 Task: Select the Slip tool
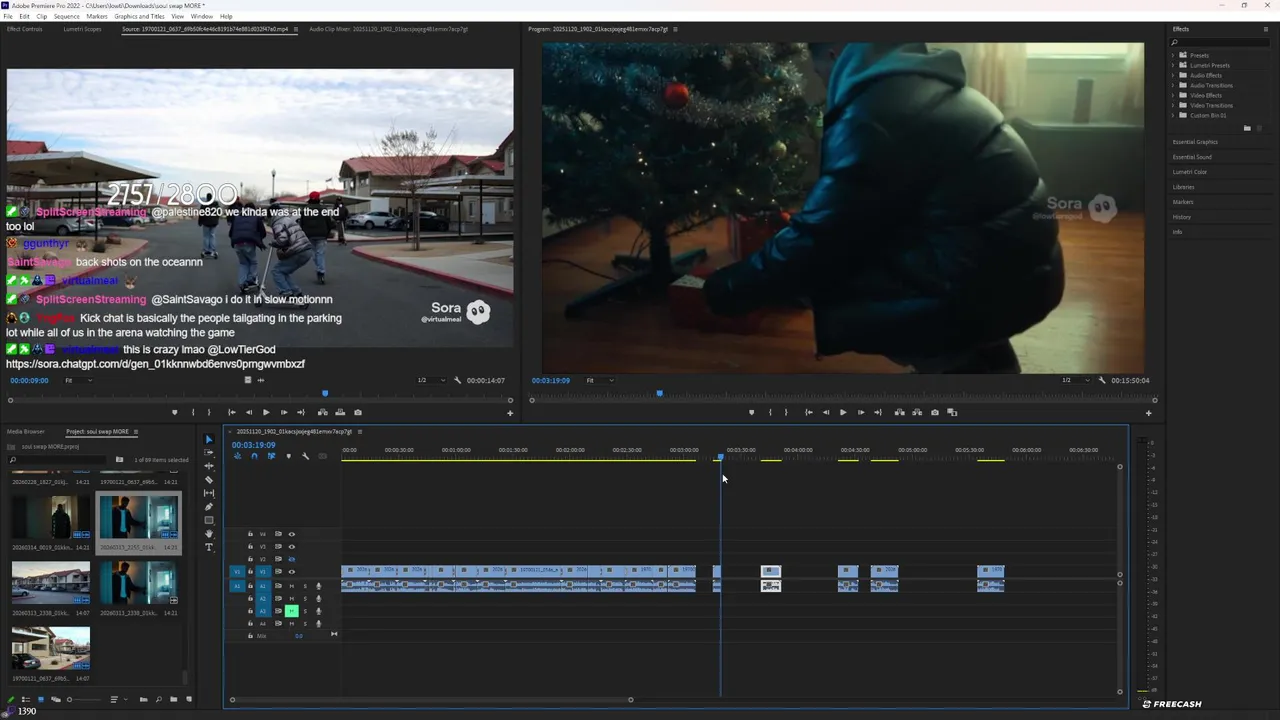click(x=209, y=493)
